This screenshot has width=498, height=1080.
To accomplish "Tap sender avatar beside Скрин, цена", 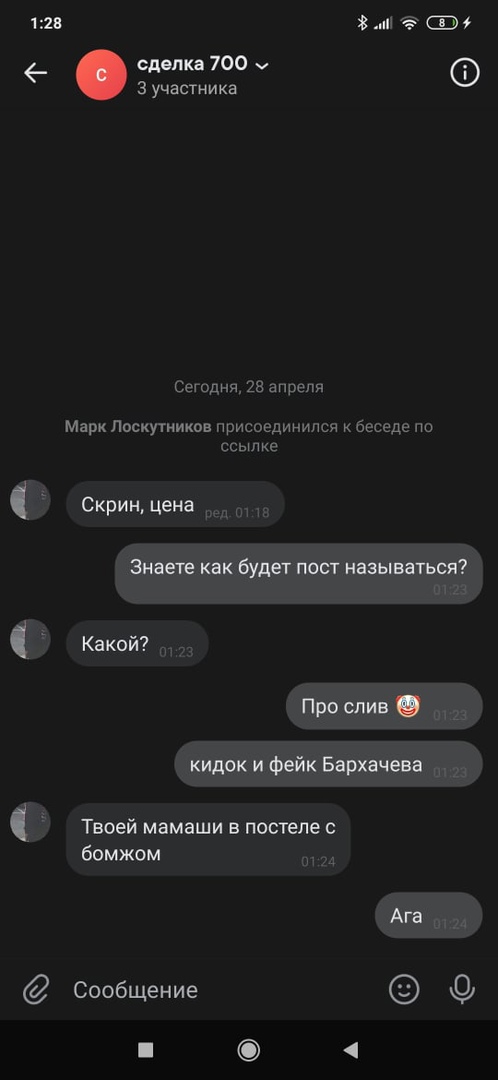I will pos(30,500).
